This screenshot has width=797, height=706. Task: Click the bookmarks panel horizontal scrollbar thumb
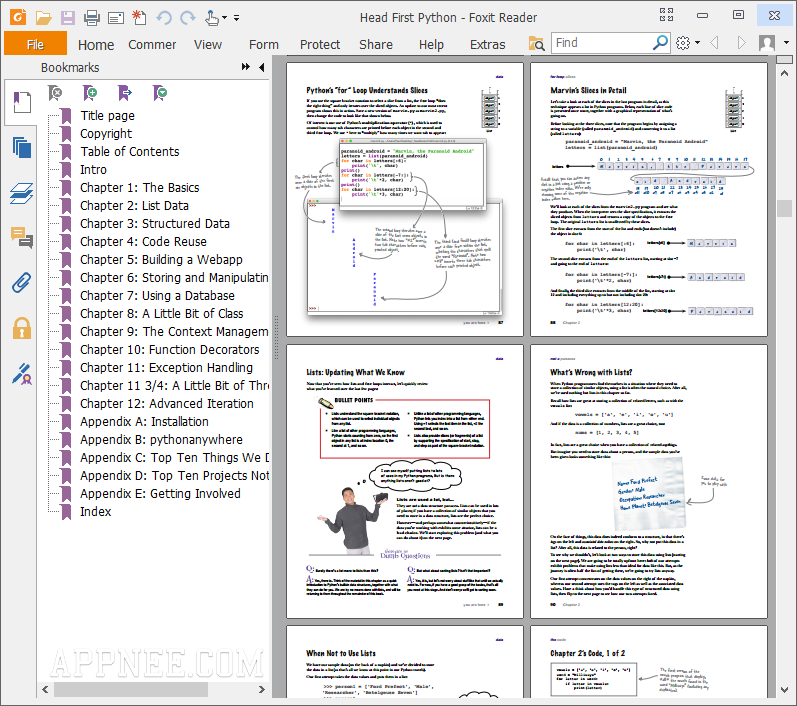131,690
